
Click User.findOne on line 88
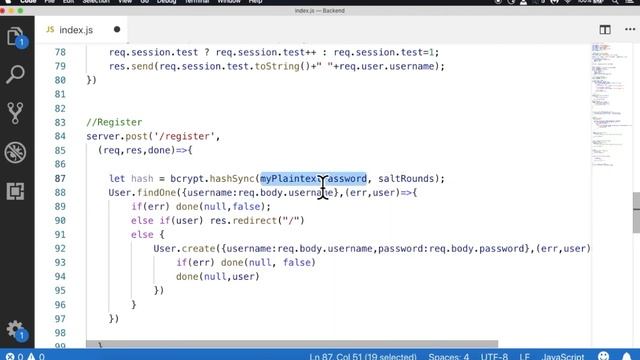142,192
